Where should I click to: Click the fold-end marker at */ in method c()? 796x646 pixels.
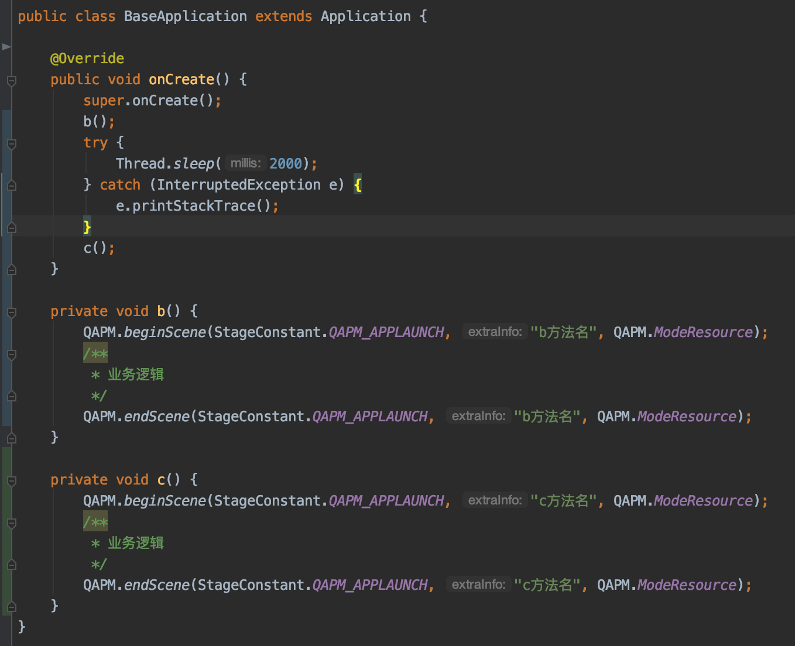(11, 564)
